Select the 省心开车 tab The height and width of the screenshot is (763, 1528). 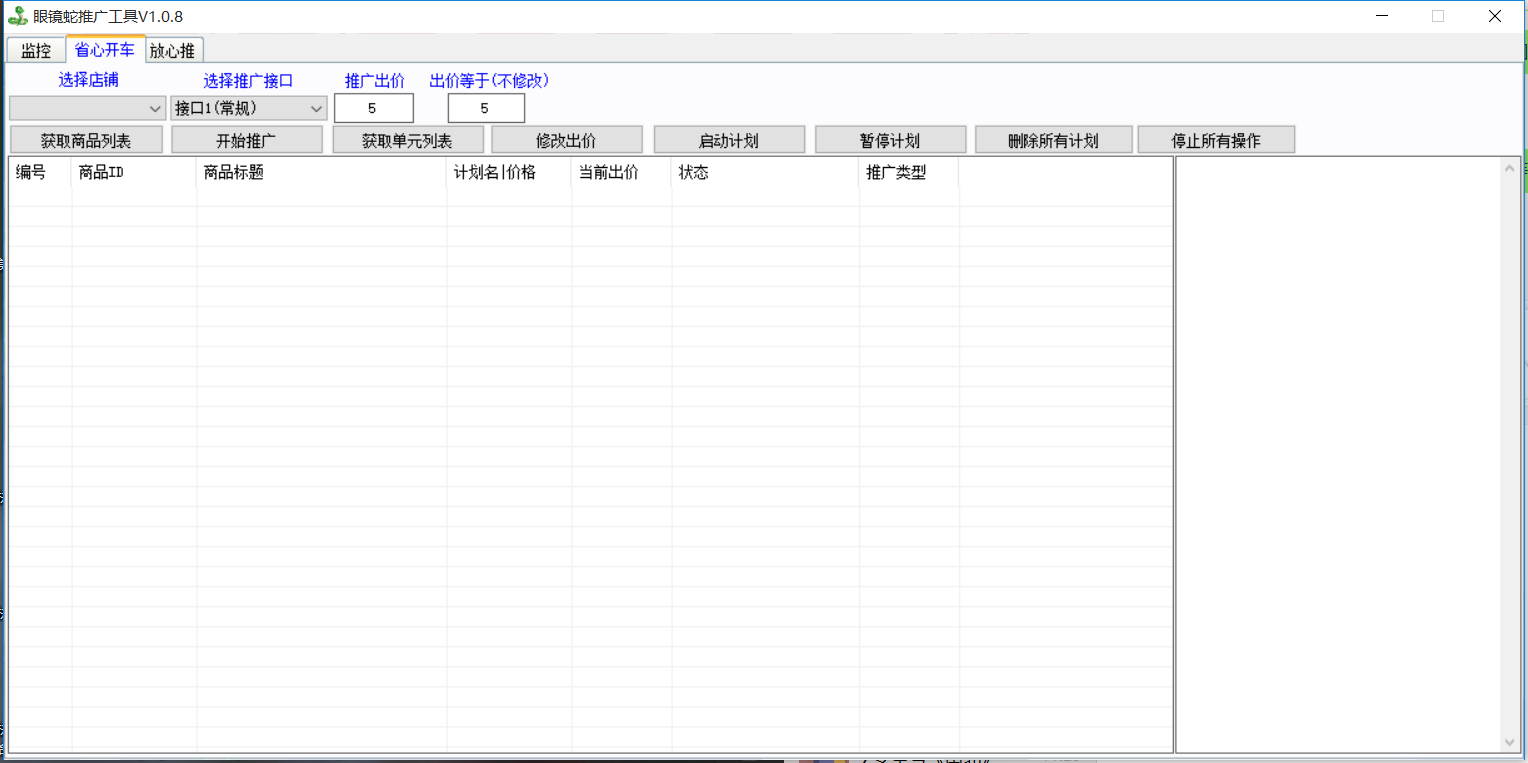[105, 49]
